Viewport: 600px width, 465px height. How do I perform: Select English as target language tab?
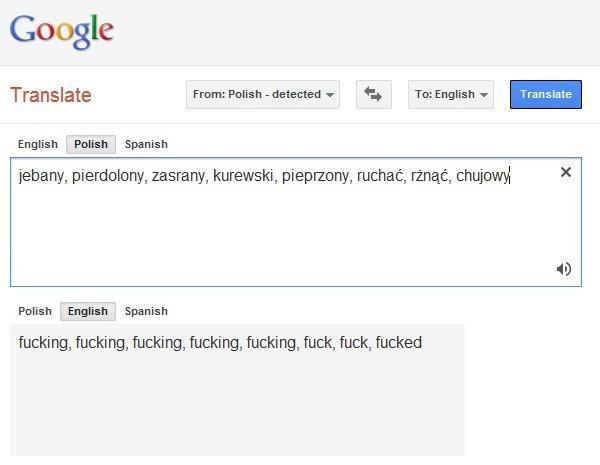88,311
